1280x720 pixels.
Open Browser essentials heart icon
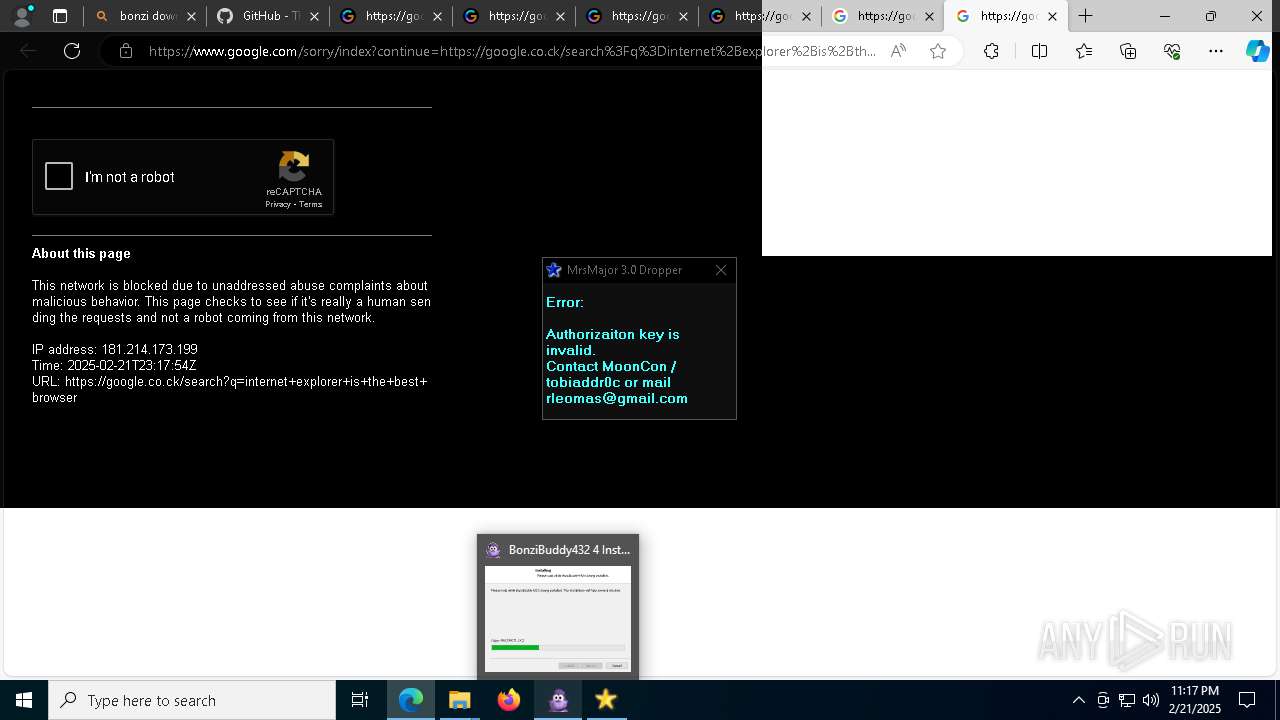(1172, 51)
